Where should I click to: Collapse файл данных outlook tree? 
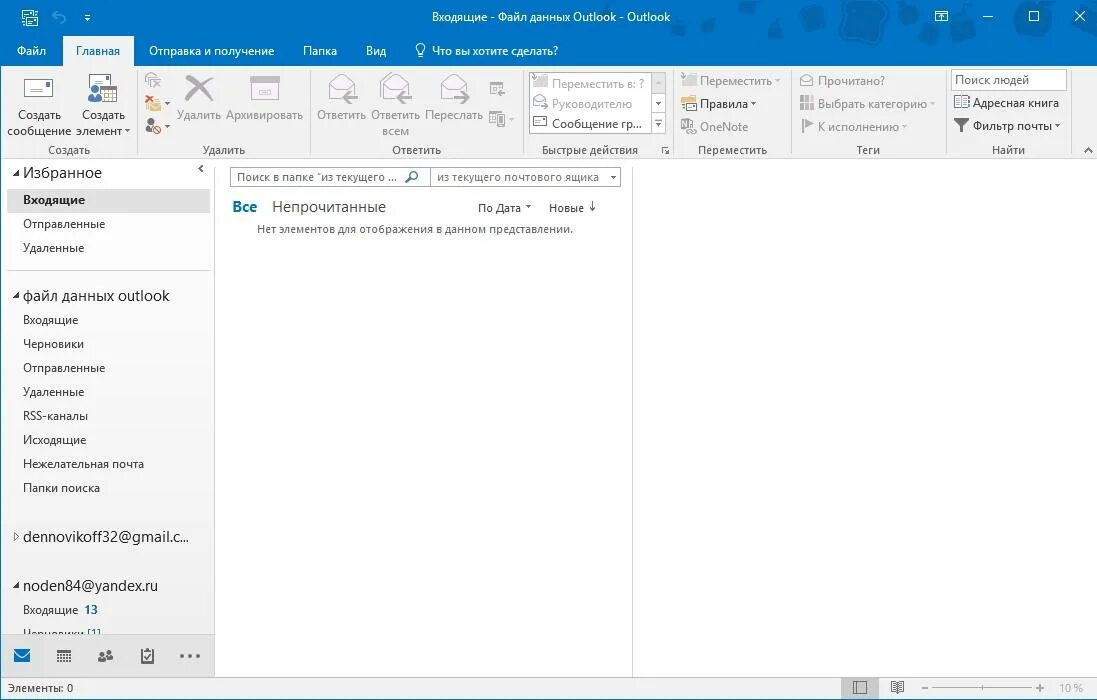coord(16,296)
